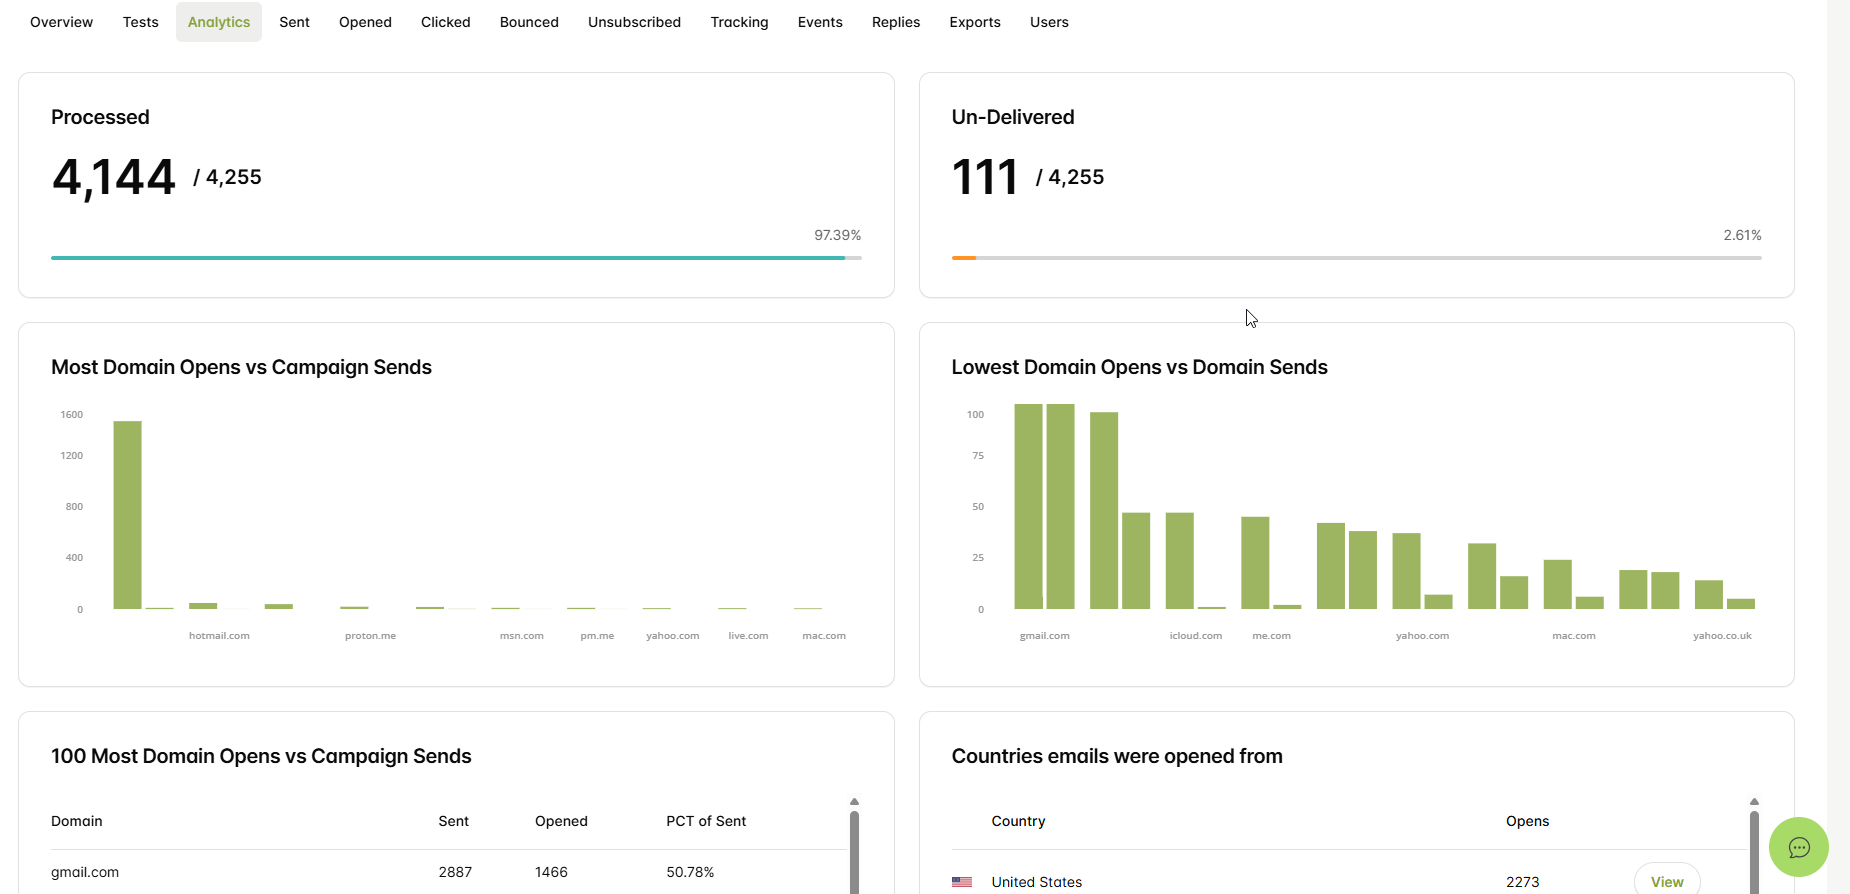Click the pm.me axis label
This screenshot has width=1850, height=894.
(597, 636)
